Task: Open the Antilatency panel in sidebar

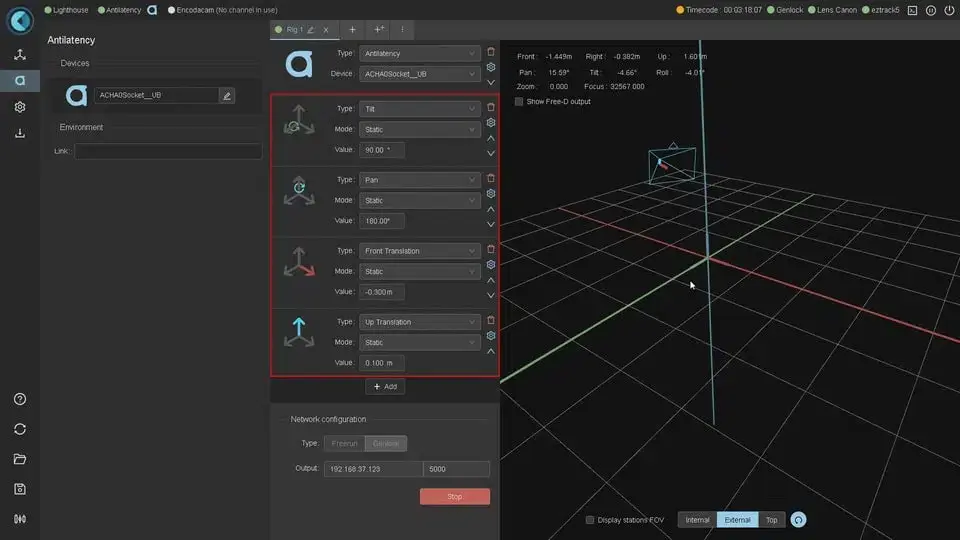Action: pyautogui.click(x=19, y=81)
